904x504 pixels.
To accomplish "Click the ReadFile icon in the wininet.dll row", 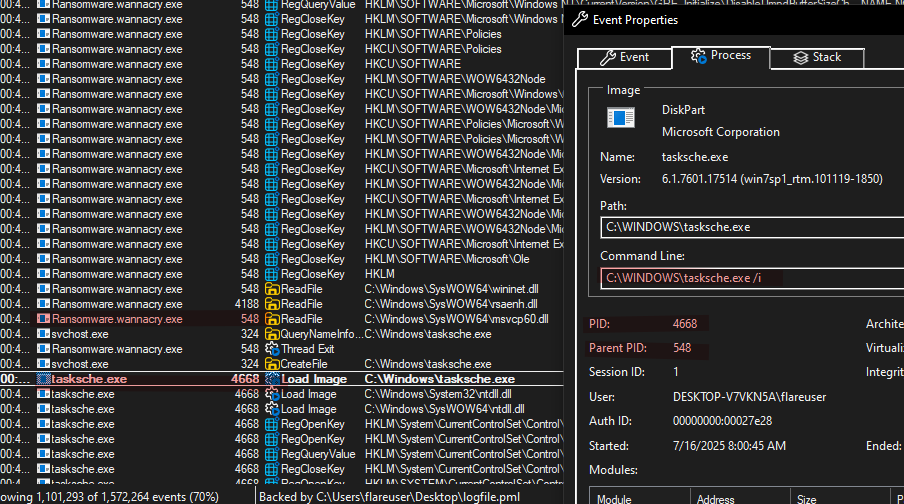I will pos(271,289).
